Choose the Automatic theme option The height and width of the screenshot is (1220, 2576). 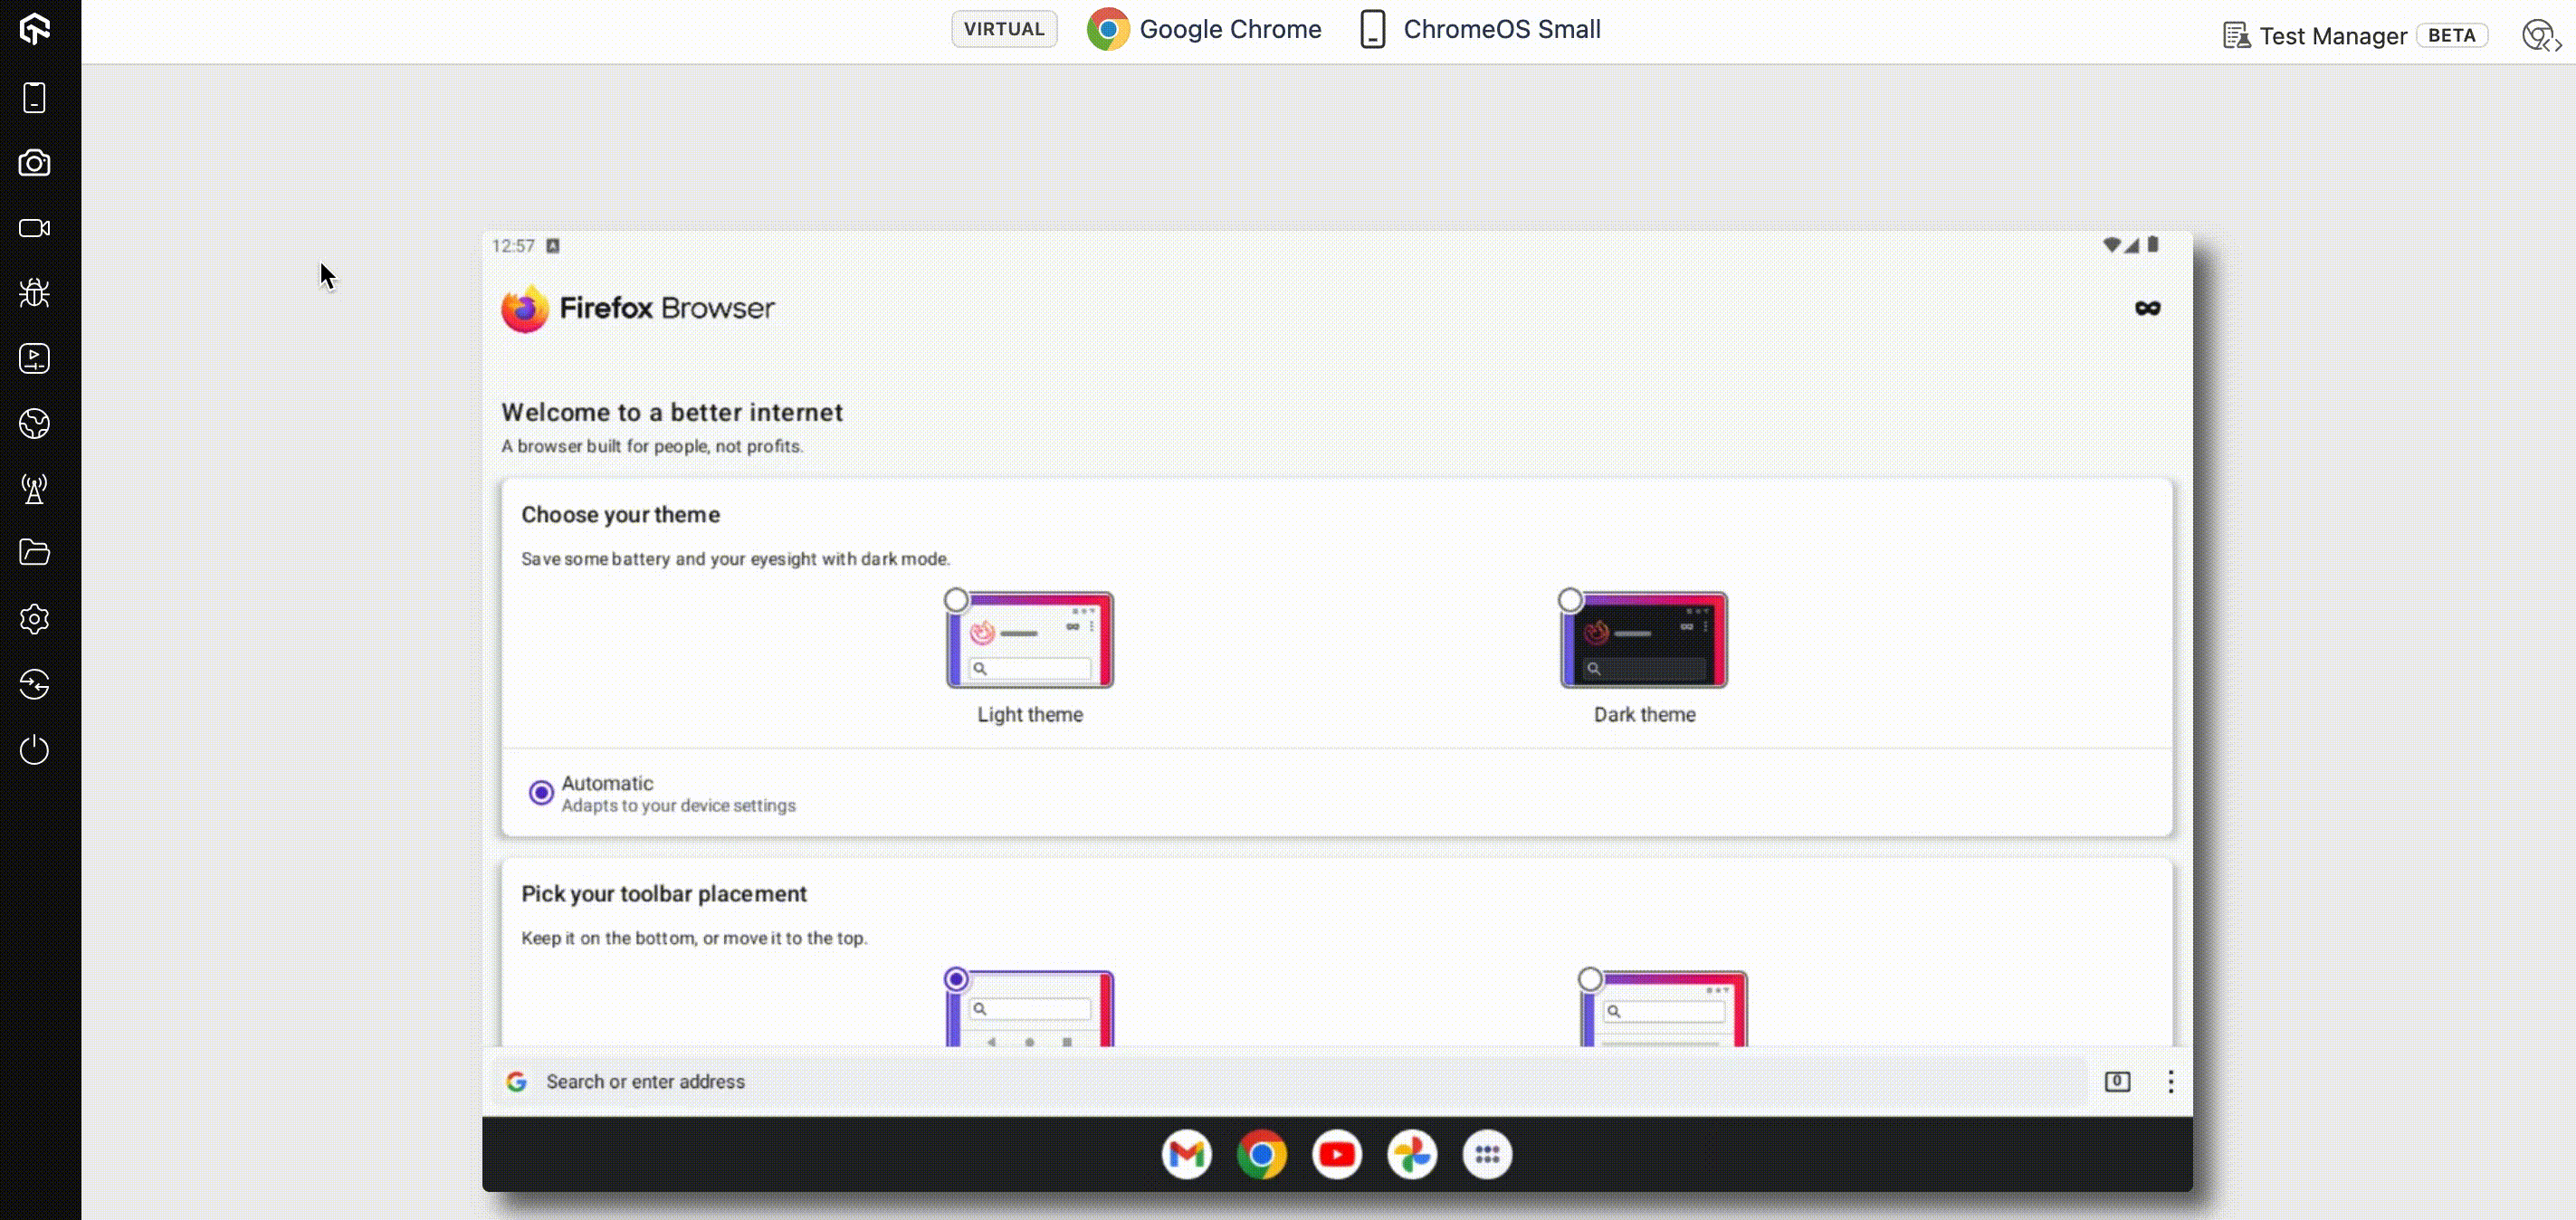pyautogui.click(x=541, y=793)
